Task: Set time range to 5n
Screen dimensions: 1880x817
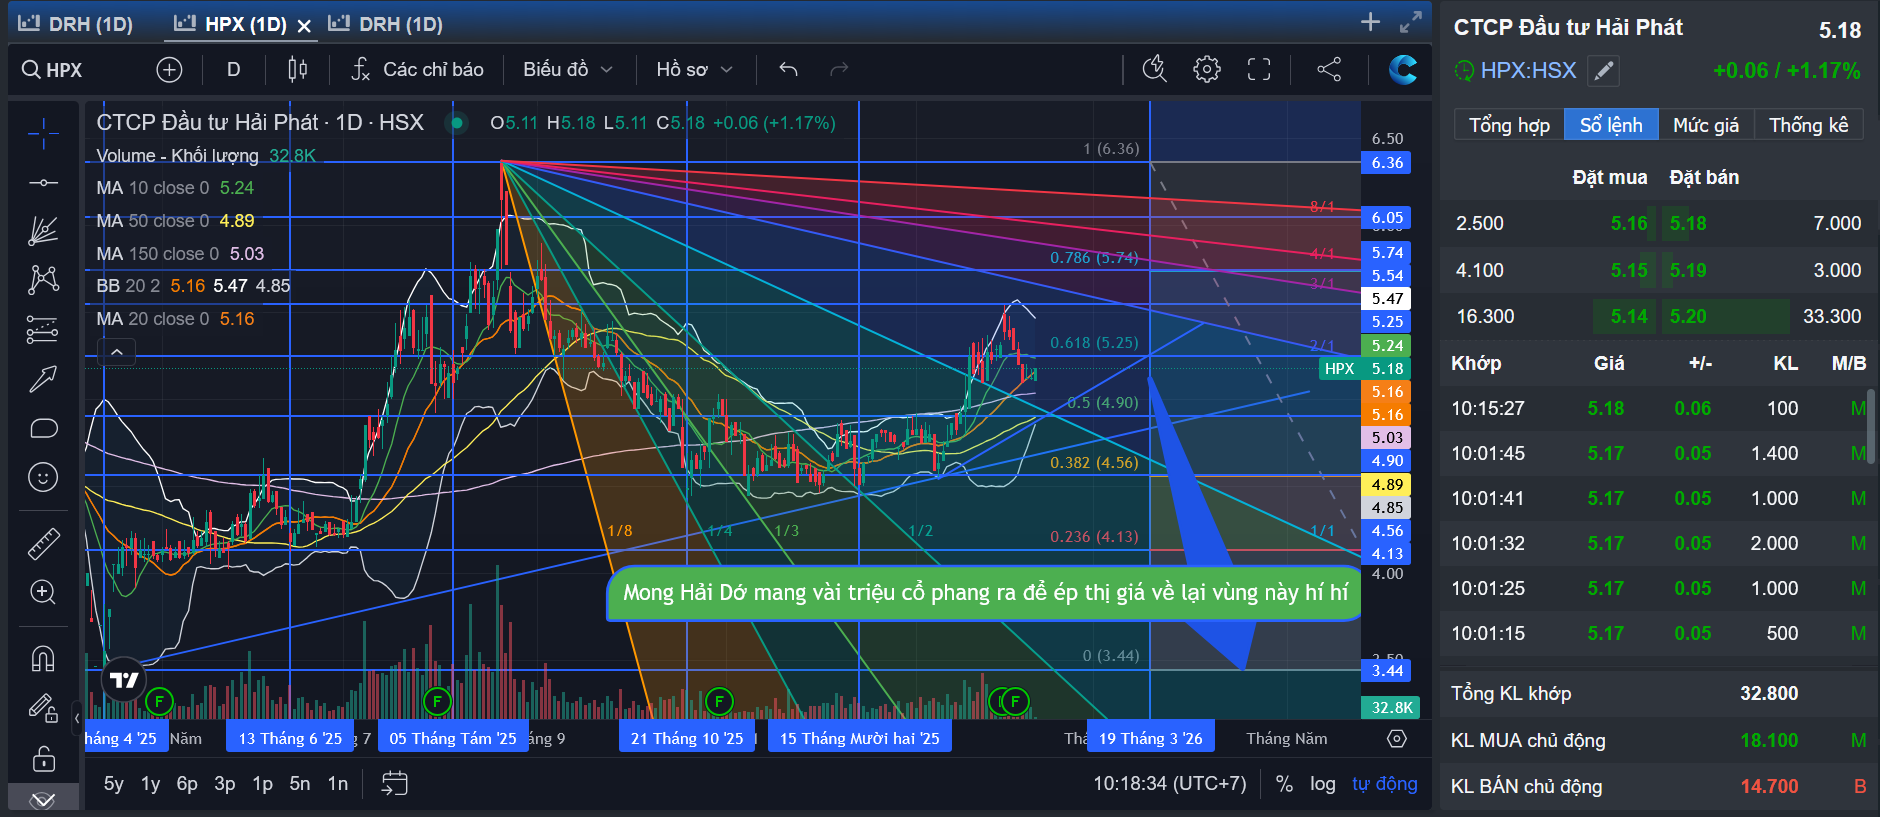Action: (x=300, y=784)
